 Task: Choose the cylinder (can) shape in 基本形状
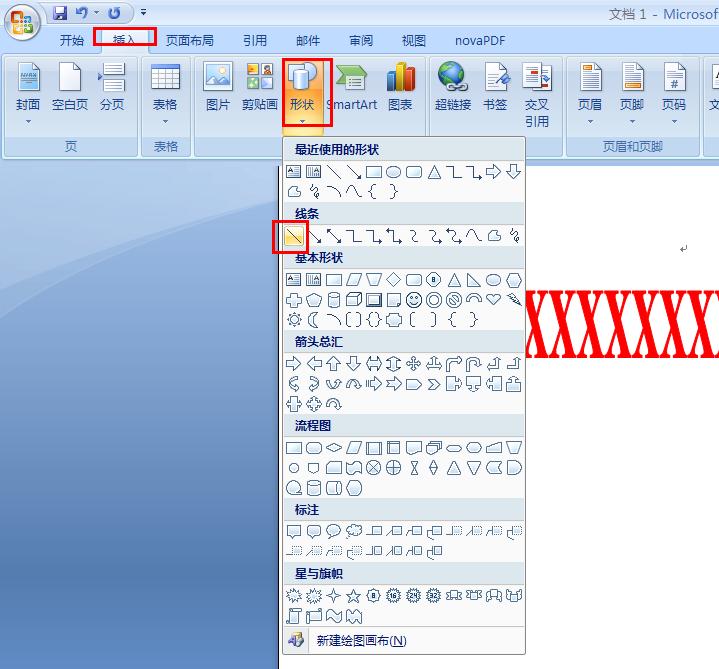[x=334, y=300]
